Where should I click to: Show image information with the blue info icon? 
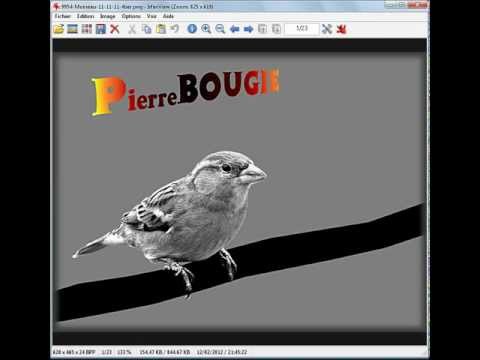(192, 29)
